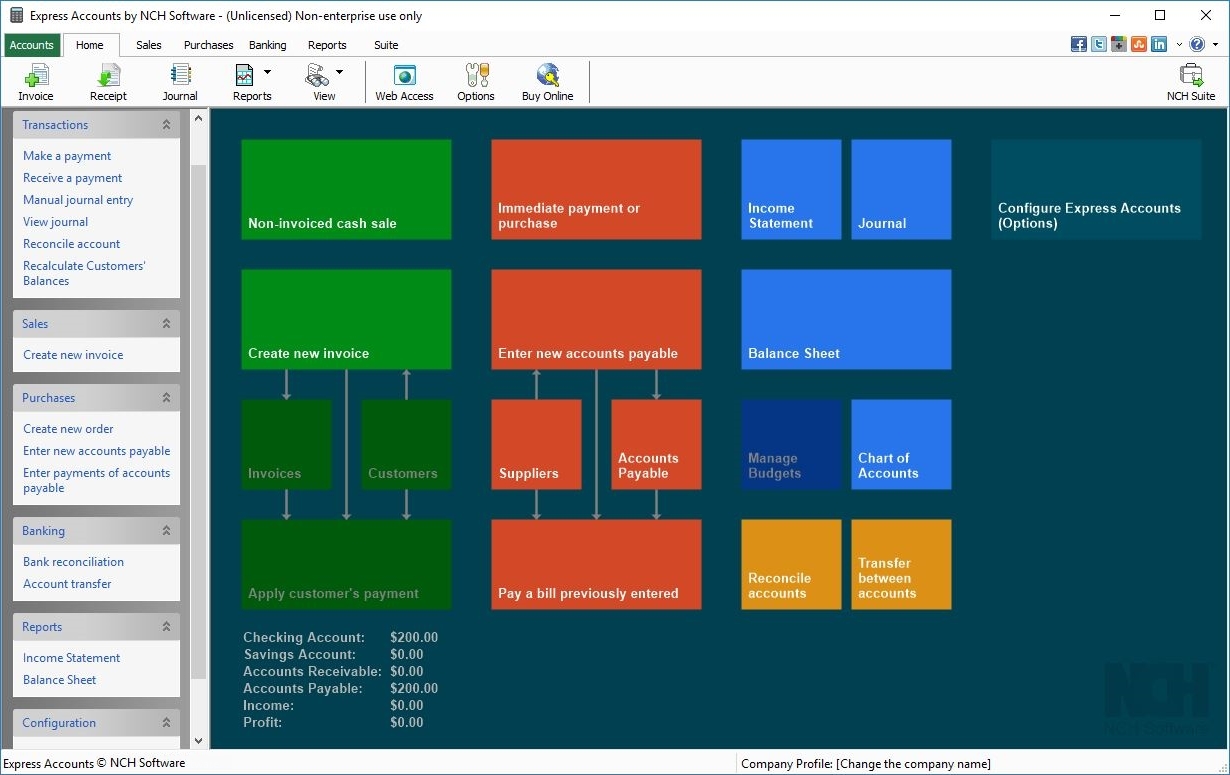Click the Buy Online toolbar icon
The width and height of the screenshot is (1230, 775).
[547, 80]
